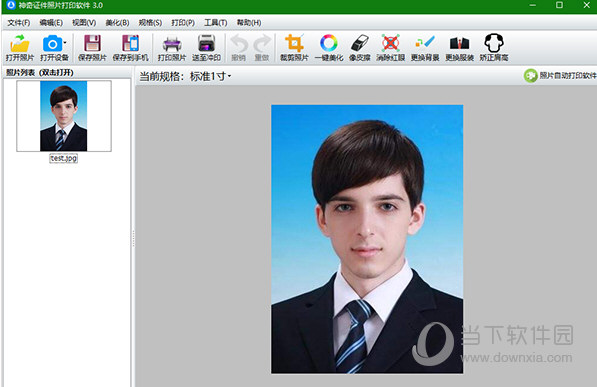Click the 打开设备 camera icon
Viewport: 597px width, 387px height.
pos(53,43)
